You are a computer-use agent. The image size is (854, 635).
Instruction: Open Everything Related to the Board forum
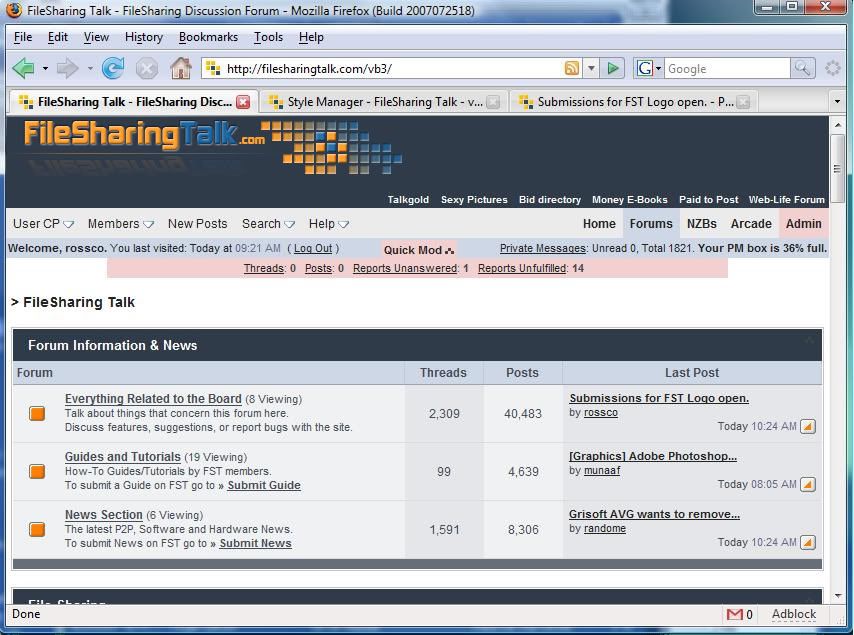(x=153, y=399)
